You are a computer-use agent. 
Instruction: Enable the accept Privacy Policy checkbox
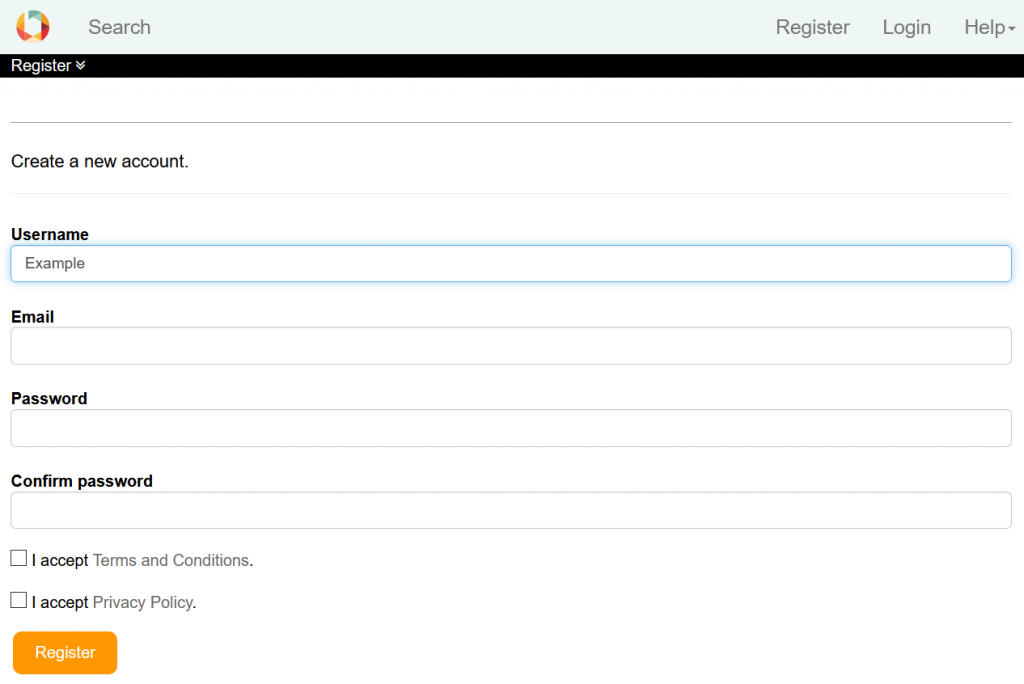[19, 600]
